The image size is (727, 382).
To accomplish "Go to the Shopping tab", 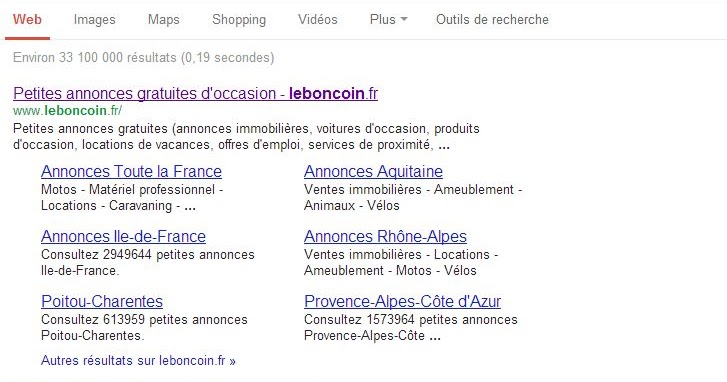I will [239, 19].
